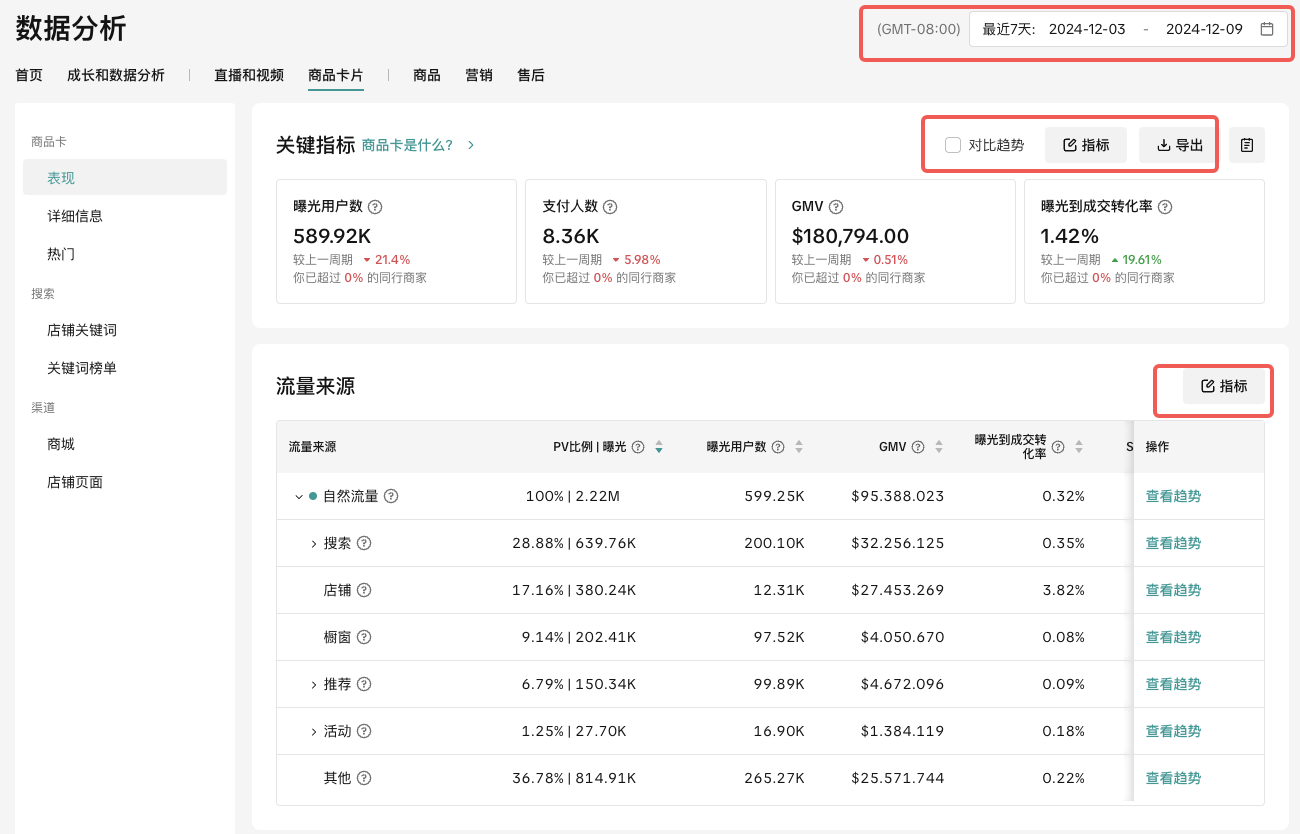Switch to the 直播和视频 tab
This screenshot has width=1300, height=834.
(249, 75)
